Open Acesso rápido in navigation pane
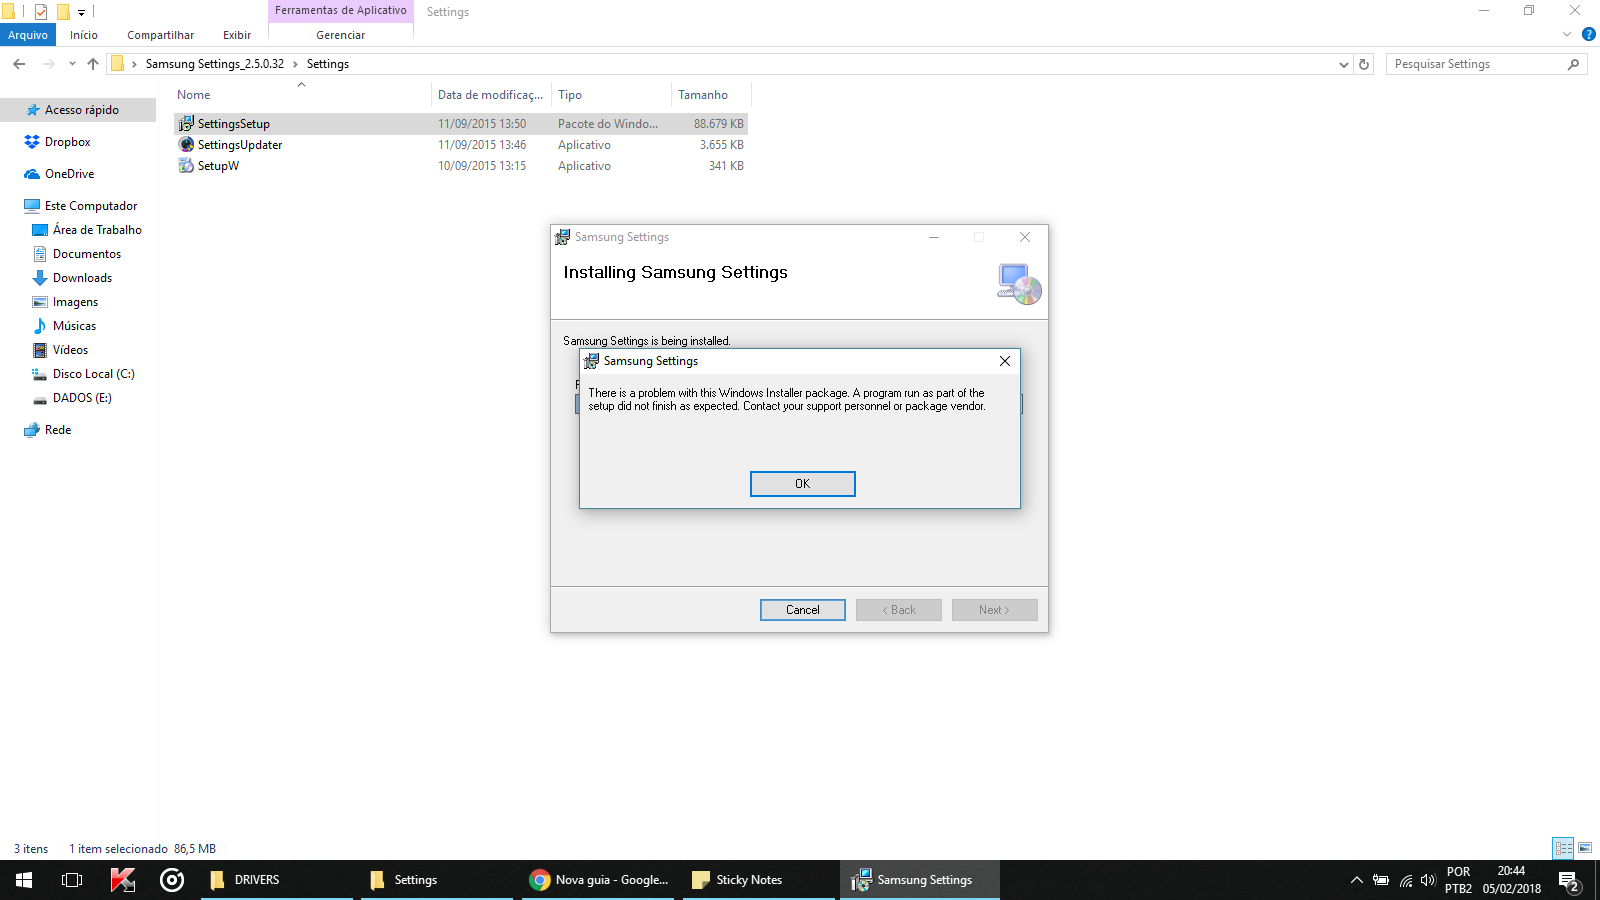The image size is (1600, 900). (x=82, y=110)
